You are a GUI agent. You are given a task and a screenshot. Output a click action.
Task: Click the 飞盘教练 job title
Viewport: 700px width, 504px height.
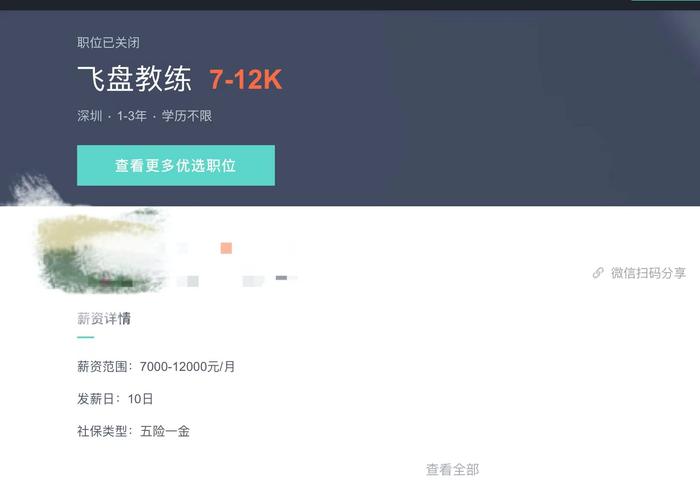pyautogui.click(x=134, y=79)
